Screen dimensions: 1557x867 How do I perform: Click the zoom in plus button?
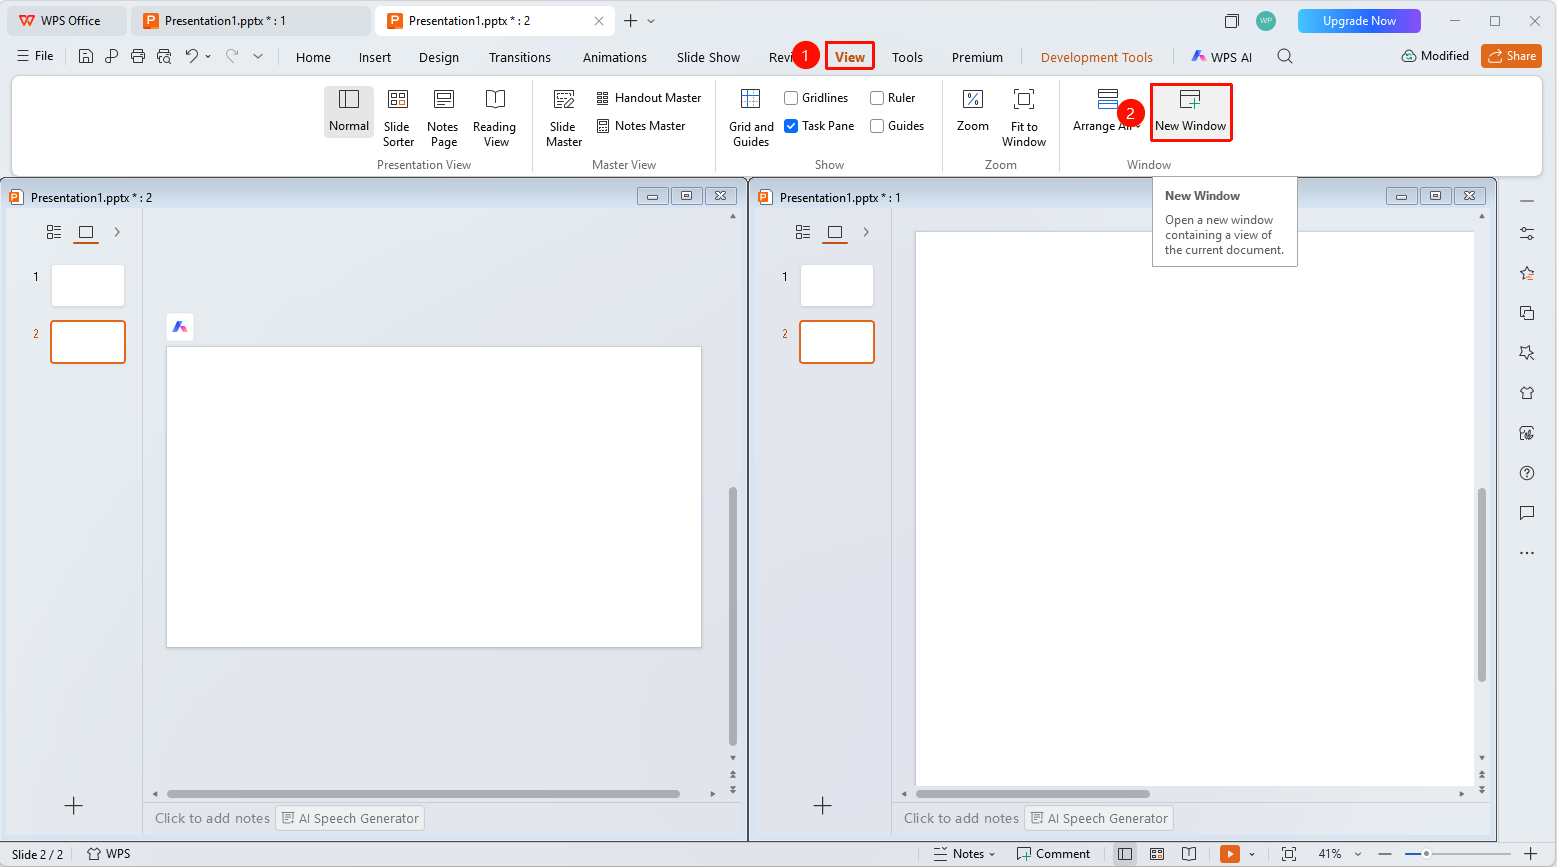[1530, 854]
